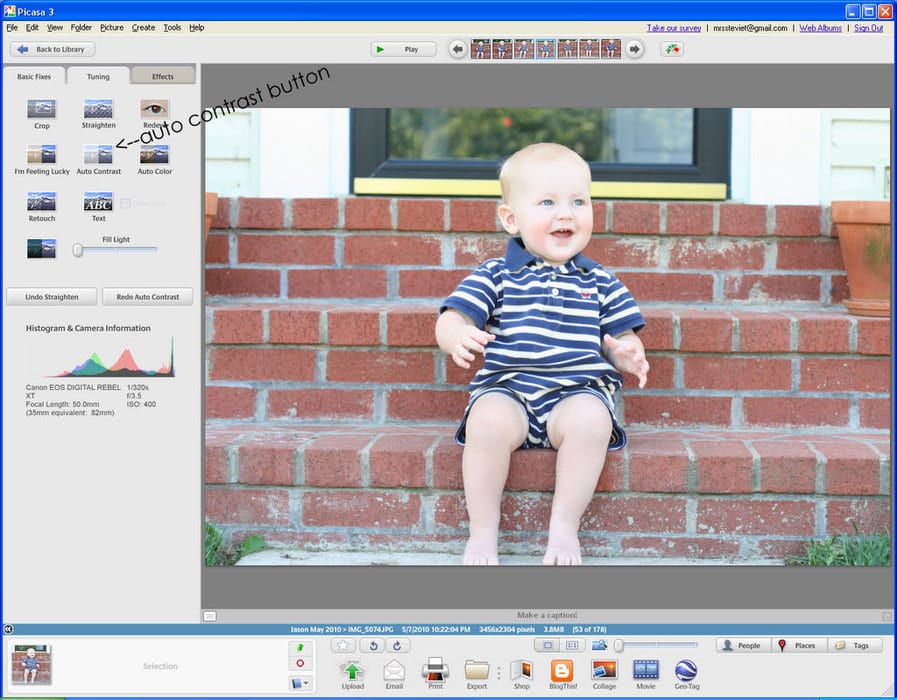Click the I'm Feeling Lucky icon
The image size is (897, 700).
coord(41,155)
